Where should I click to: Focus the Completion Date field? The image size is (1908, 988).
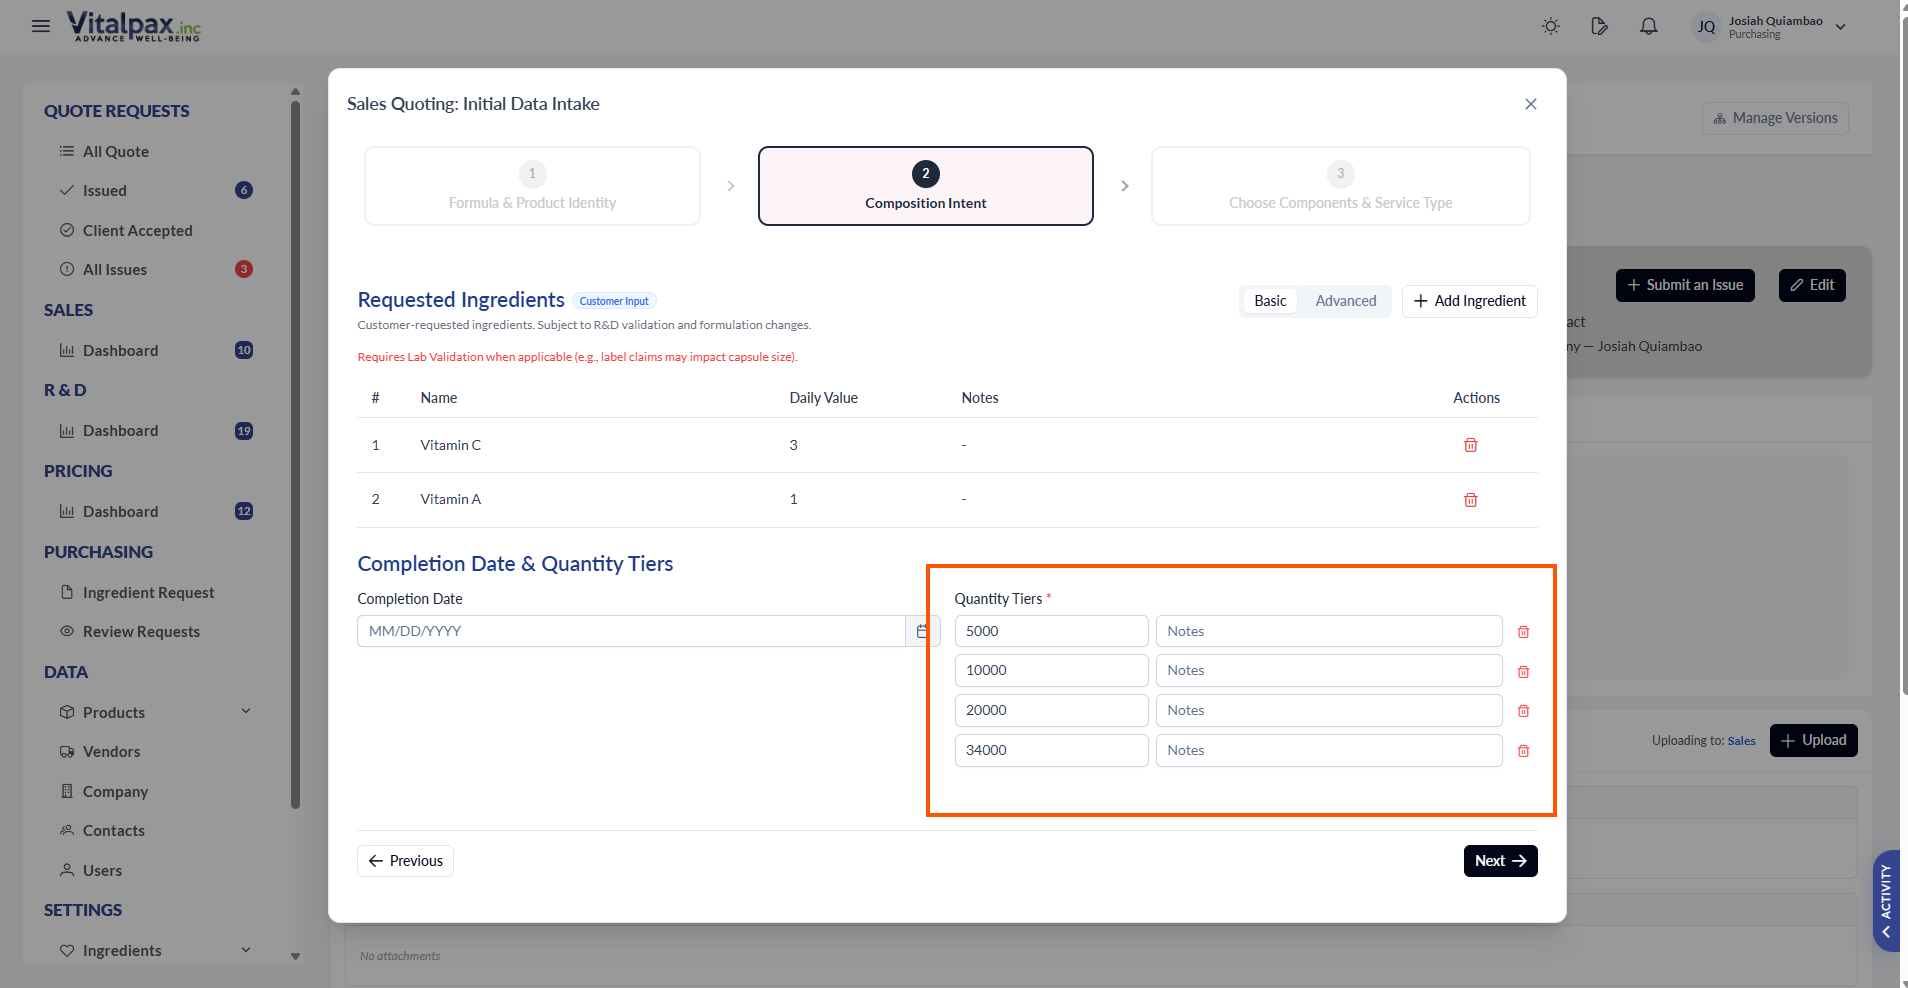(x=631, y=631)
